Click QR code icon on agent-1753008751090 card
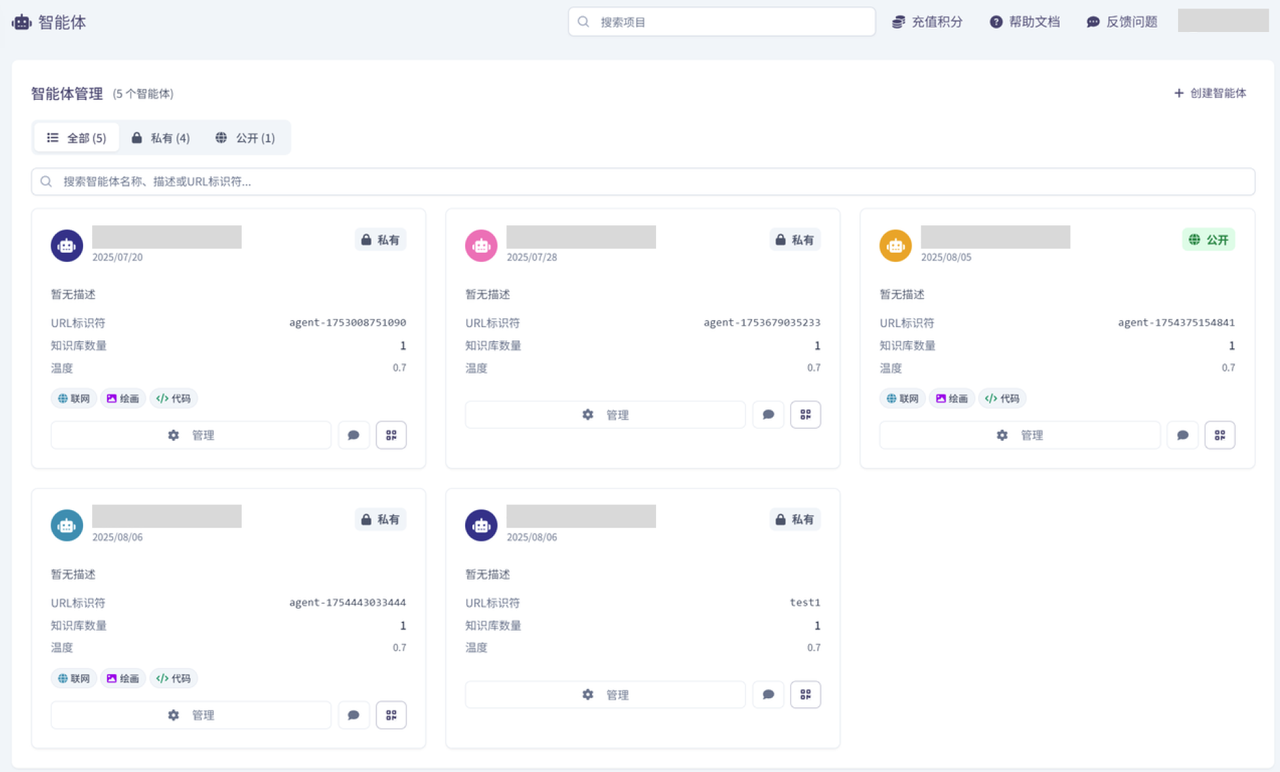This screenshot has height=772, width=1280. point(391,434)
